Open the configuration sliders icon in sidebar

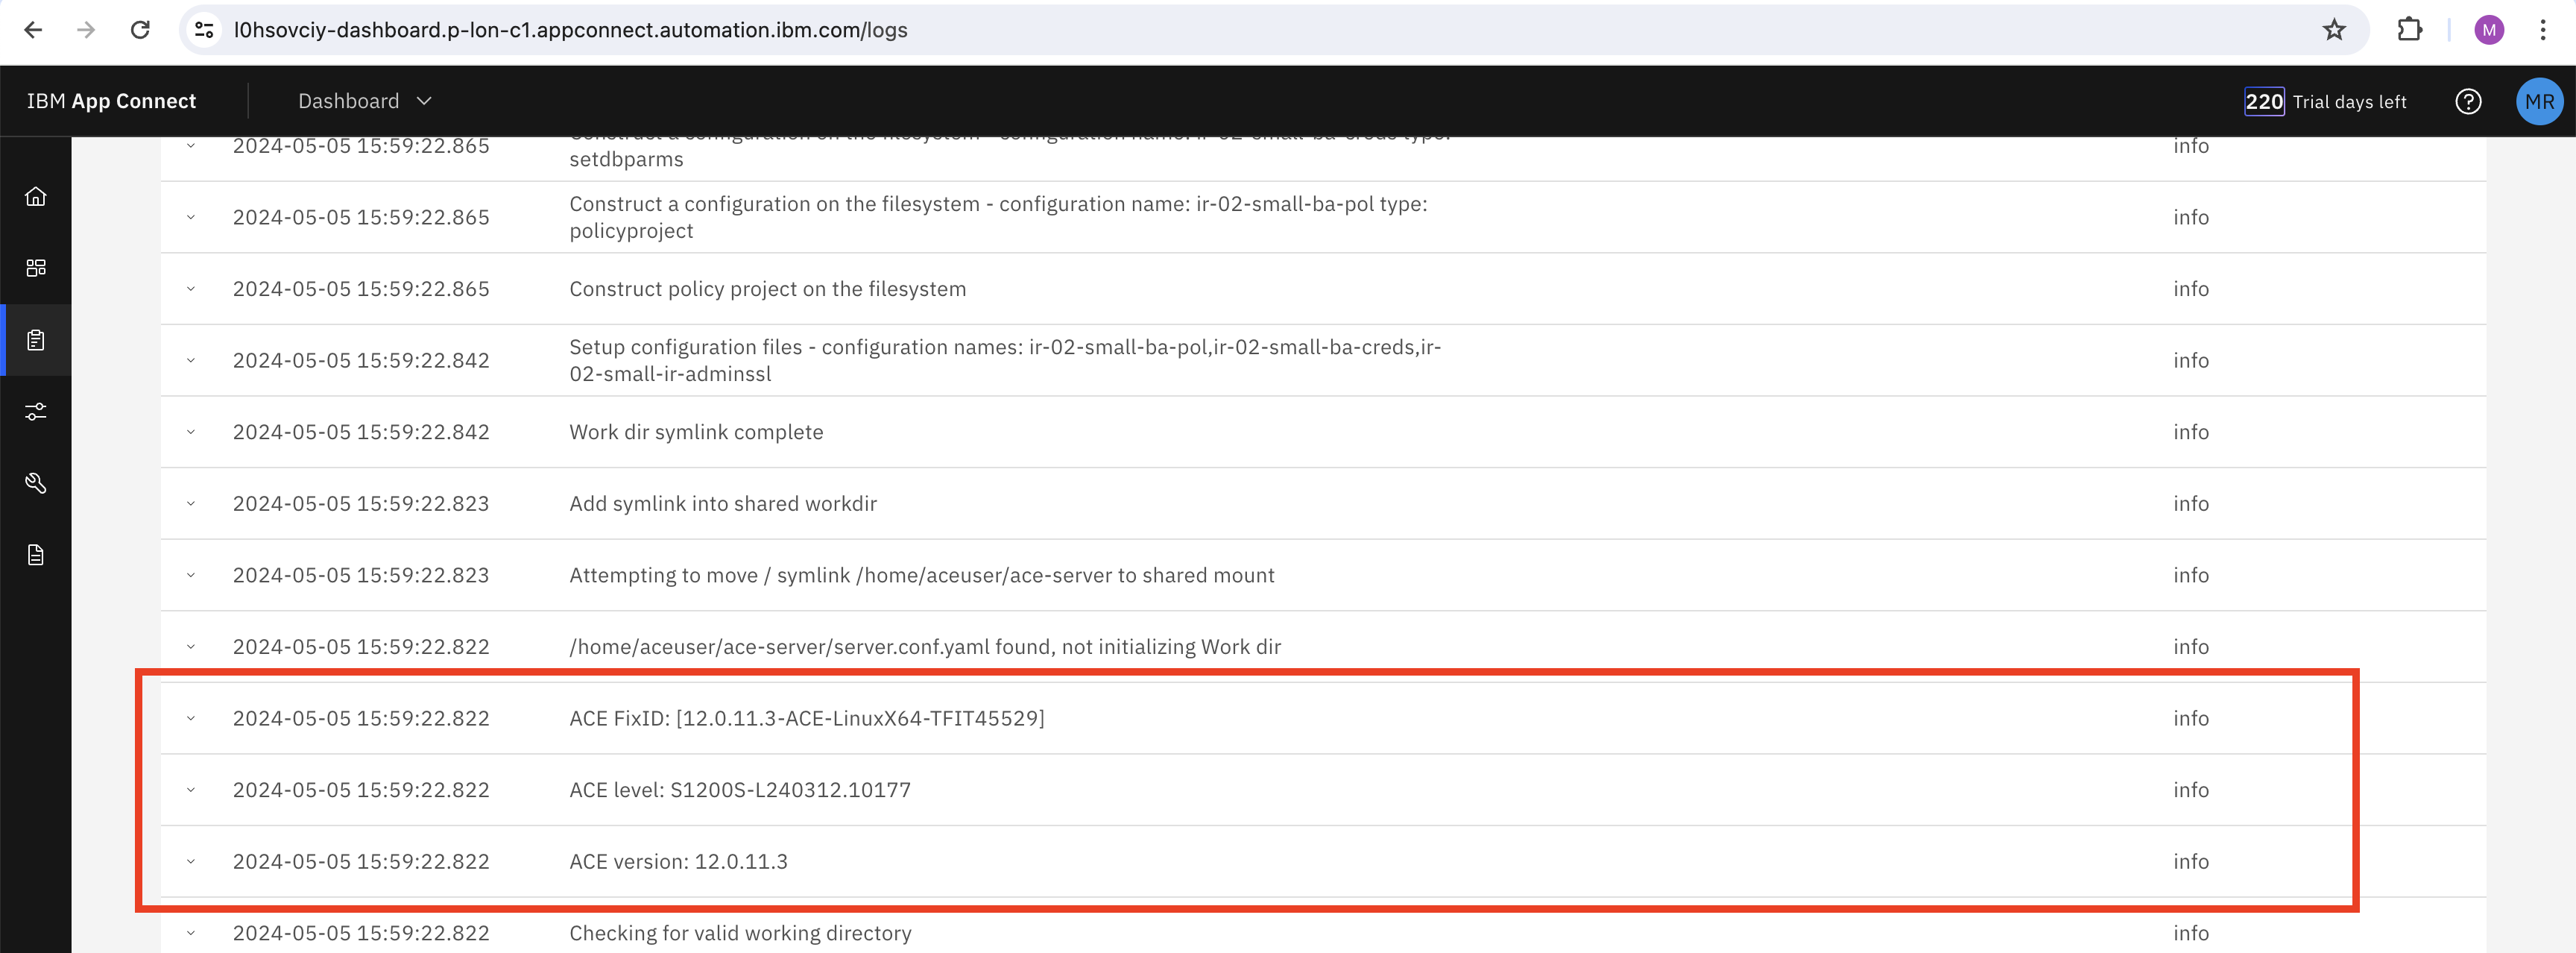(x=36, y=412)
